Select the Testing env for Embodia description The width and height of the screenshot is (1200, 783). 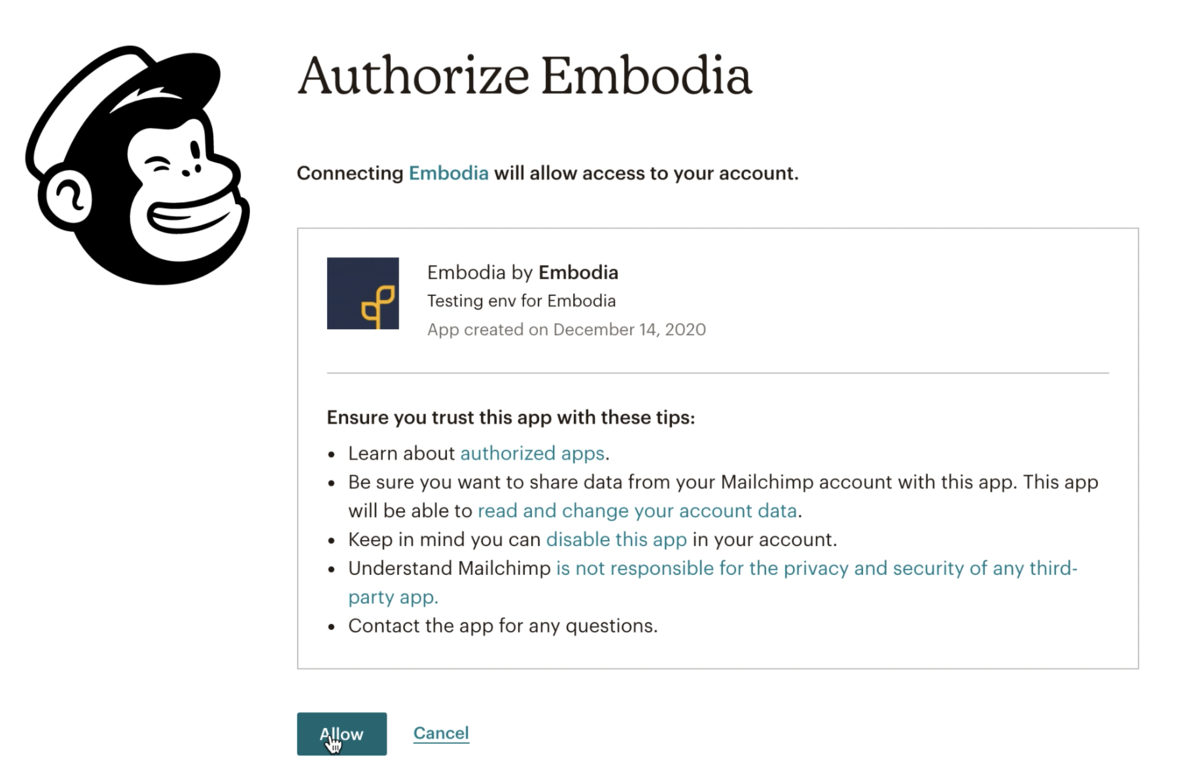point(521,301)
